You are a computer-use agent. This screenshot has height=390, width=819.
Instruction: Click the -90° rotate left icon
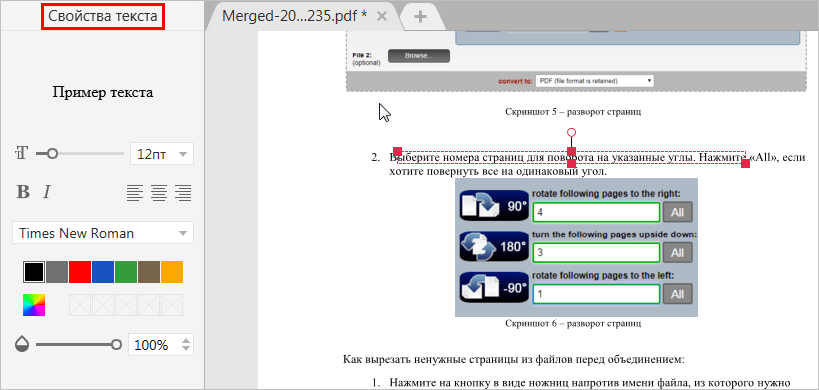point(494,287)
